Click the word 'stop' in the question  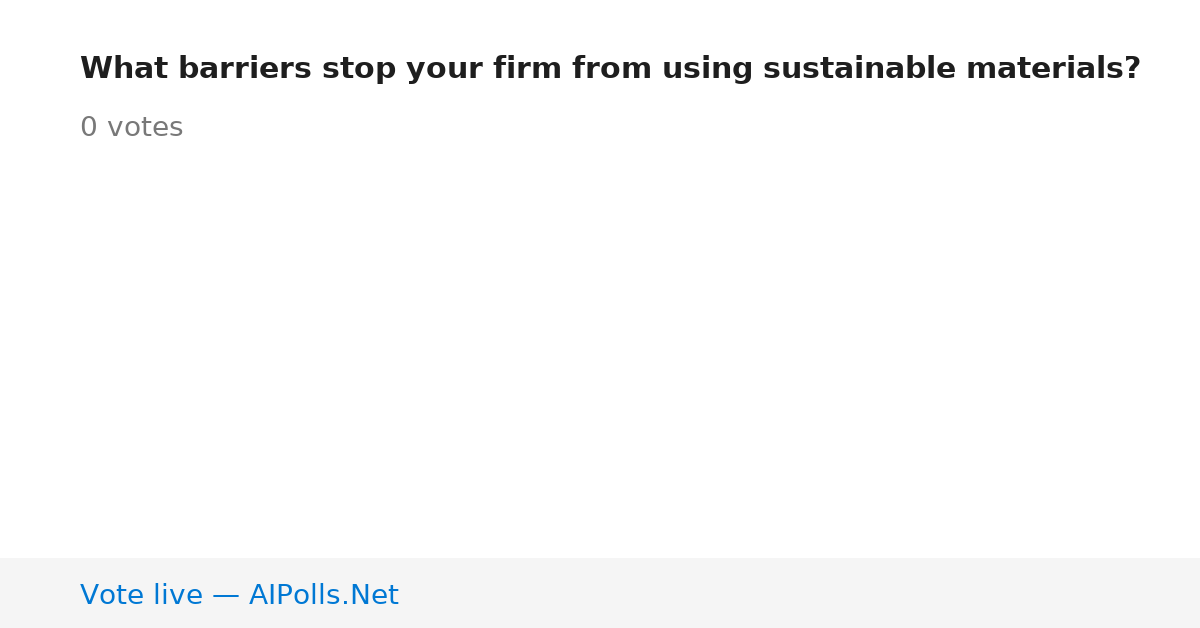pos(354,69)
